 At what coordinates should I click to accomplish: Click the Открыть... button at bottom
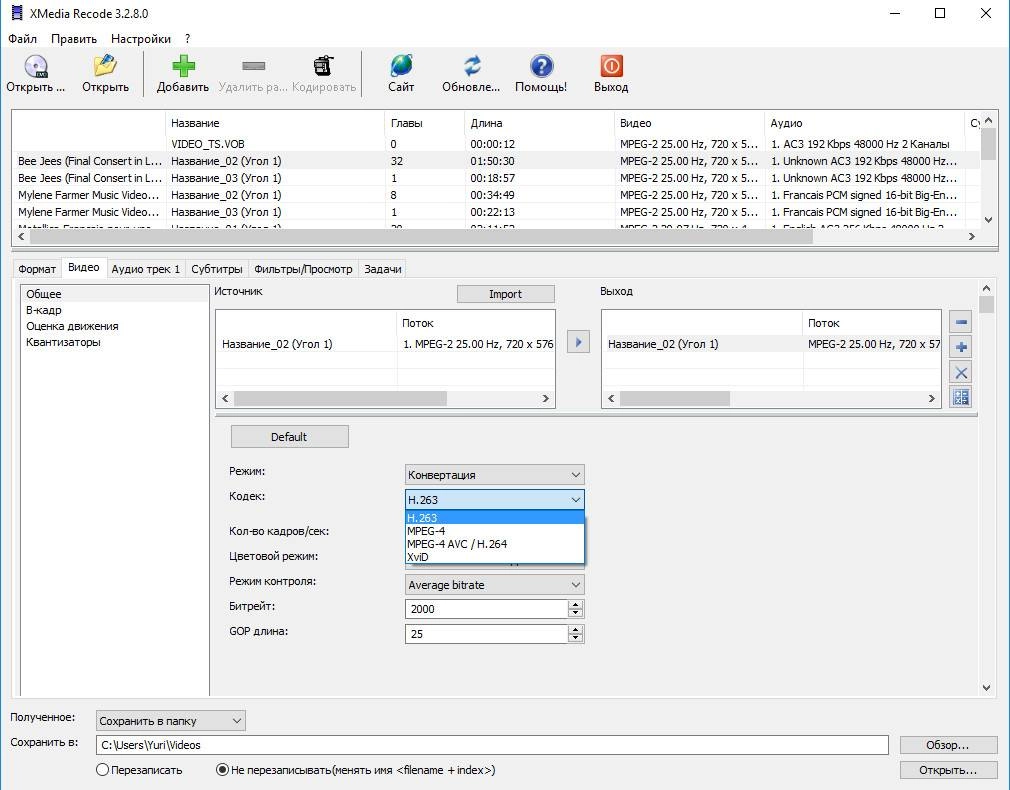(948, 770)
